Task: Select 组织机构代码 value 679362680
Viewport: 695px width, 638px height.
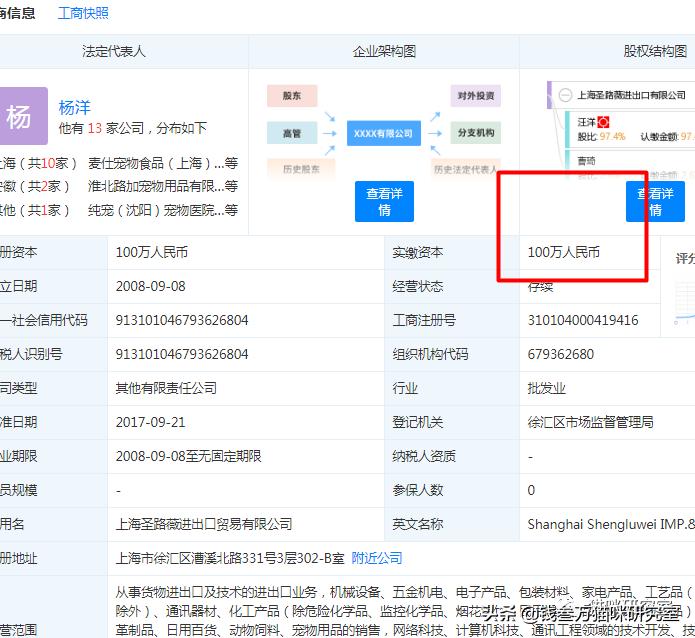Action: pyautogui.click(x=561, y=354)
